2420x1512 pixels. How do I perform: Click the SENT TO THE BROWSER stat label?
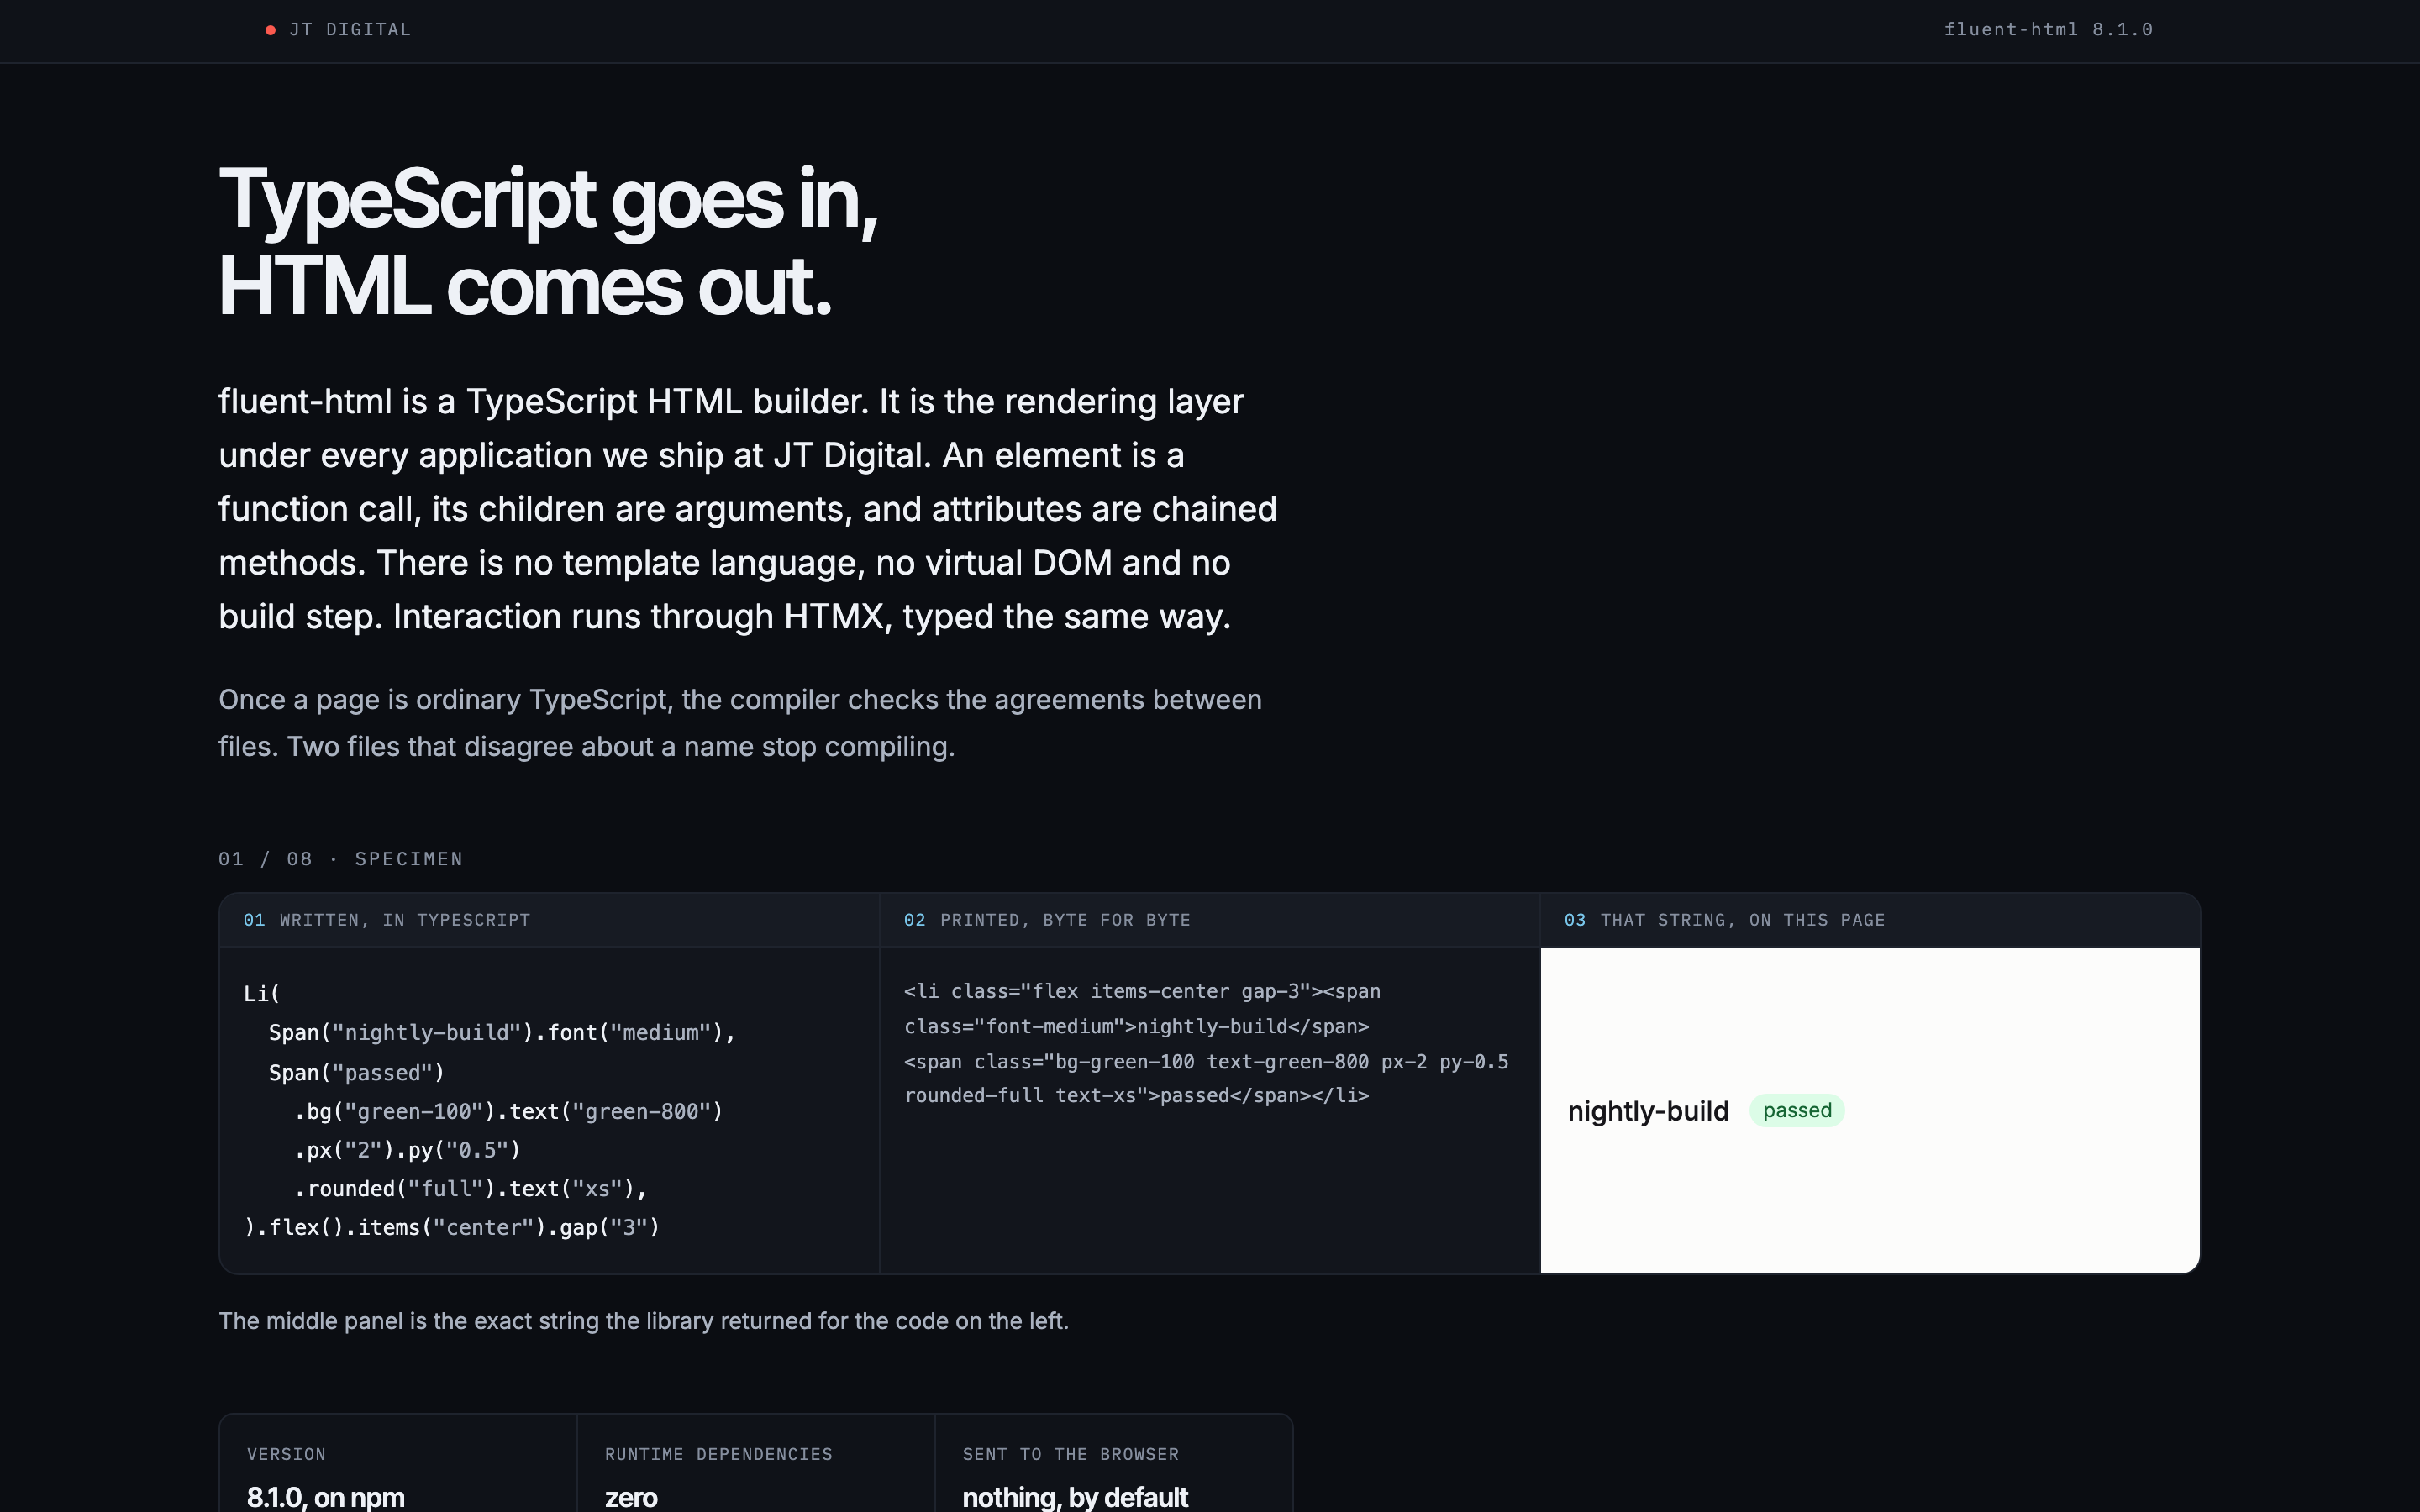click(x=1070, y=1454)
